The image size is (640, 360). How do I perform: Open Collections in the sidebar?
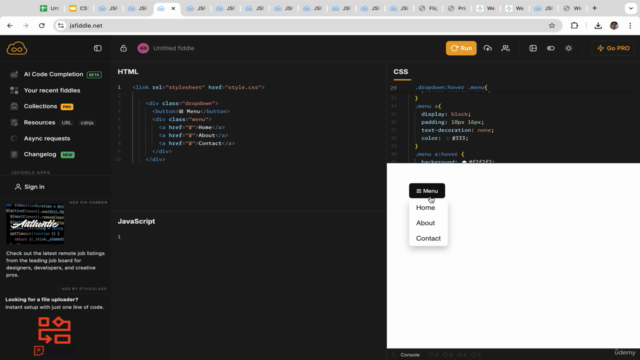point(41,106)
